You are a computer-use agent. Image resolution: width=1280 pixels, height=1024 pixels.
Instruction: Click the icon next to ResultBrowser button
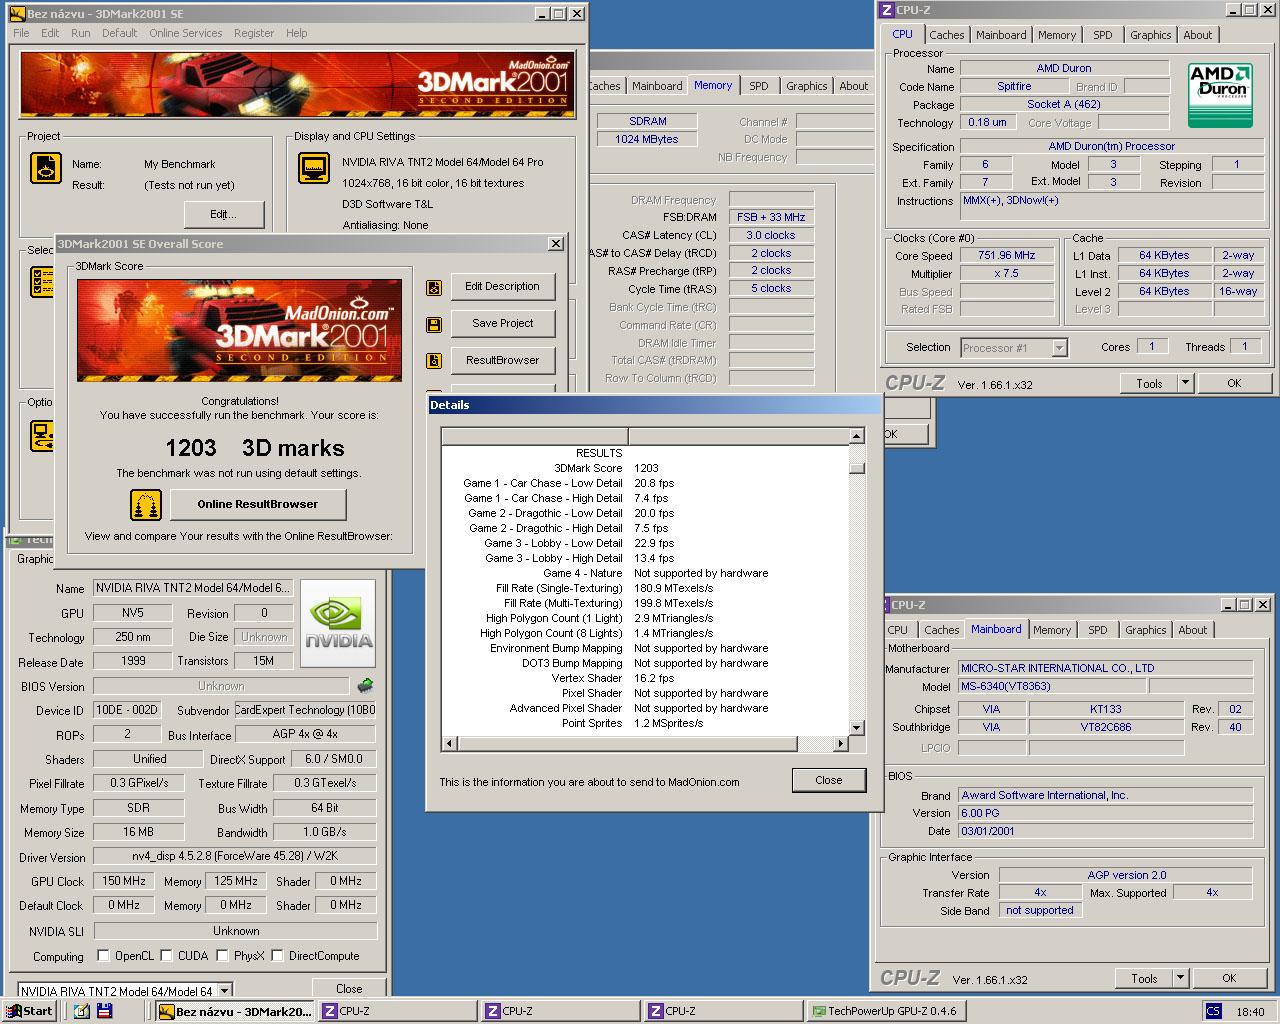(x=434, y=361)
